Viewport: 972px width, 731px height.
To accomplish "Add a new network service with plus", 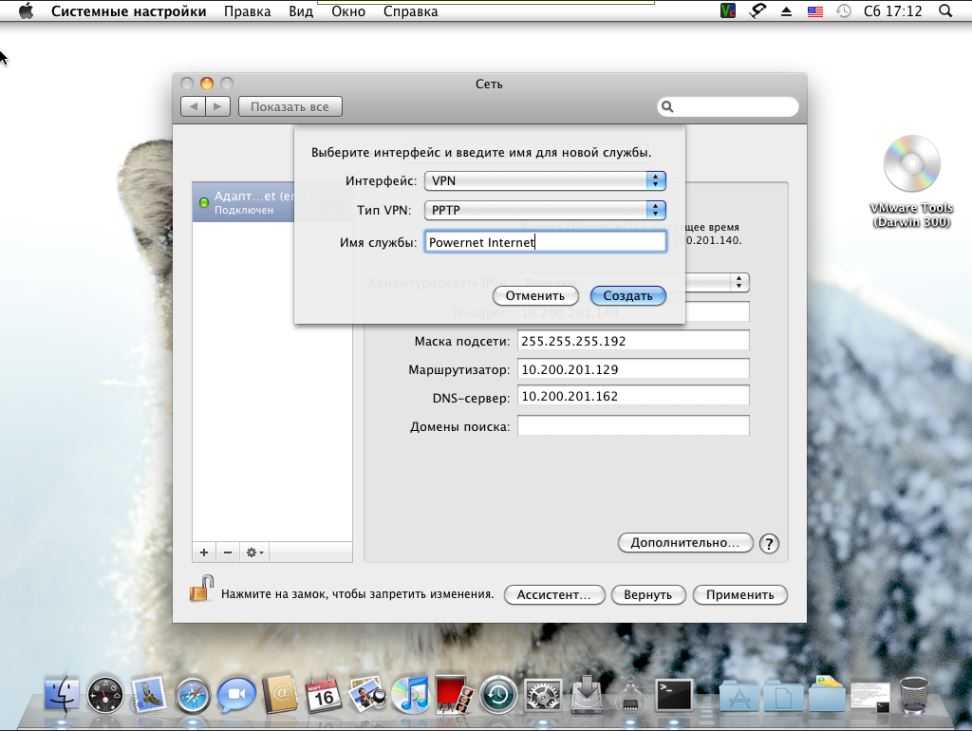I will (204, 552).
